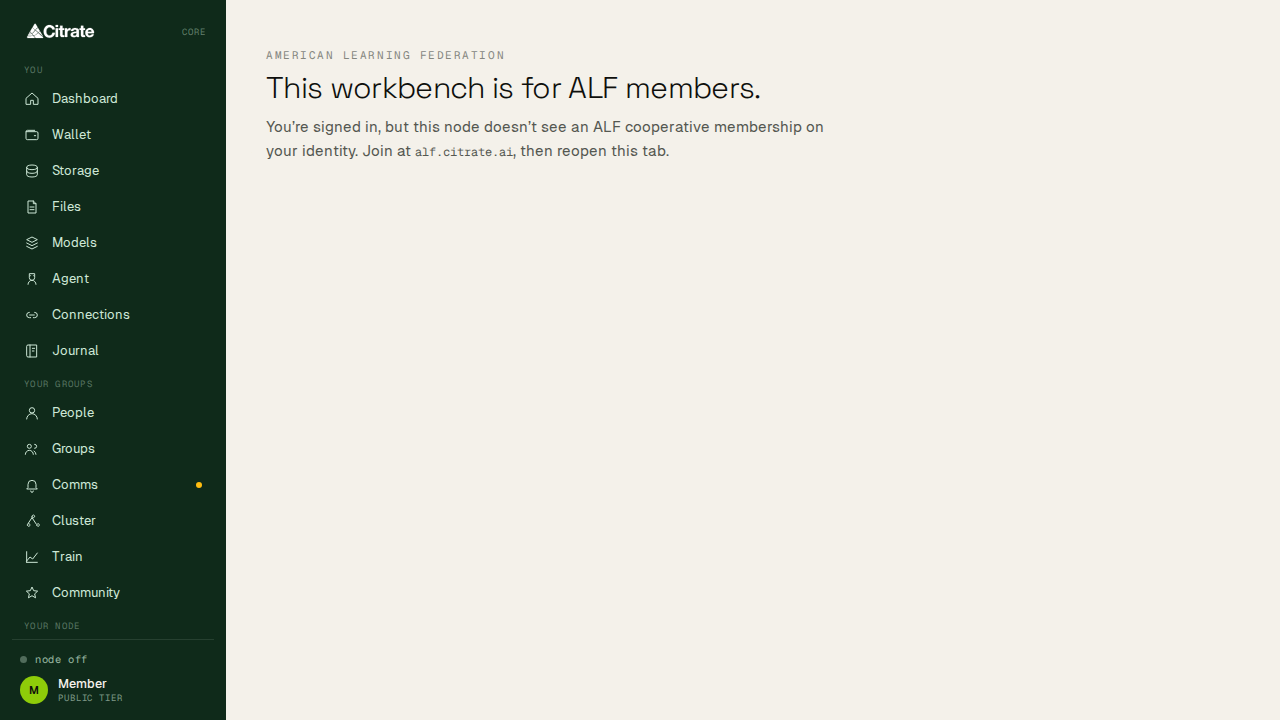Click the node off status indicator
Viewport: 1280px width, 720px height.
point(54,660)
